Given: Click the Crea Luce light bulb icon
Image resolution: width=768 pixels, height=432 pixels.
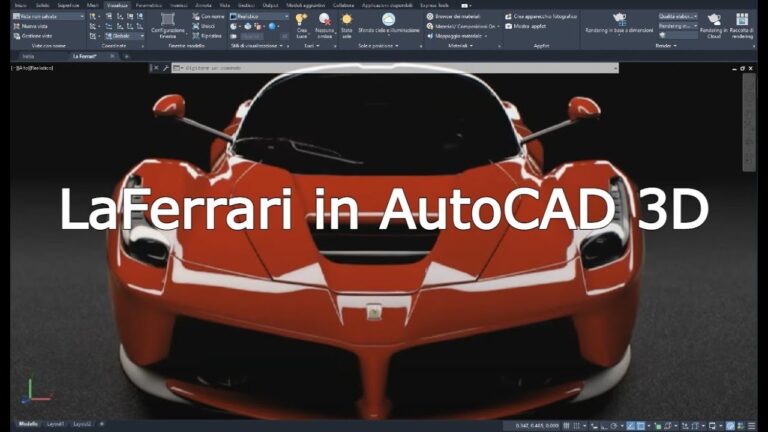Looking at the screenshot, I should coord(301,20).
